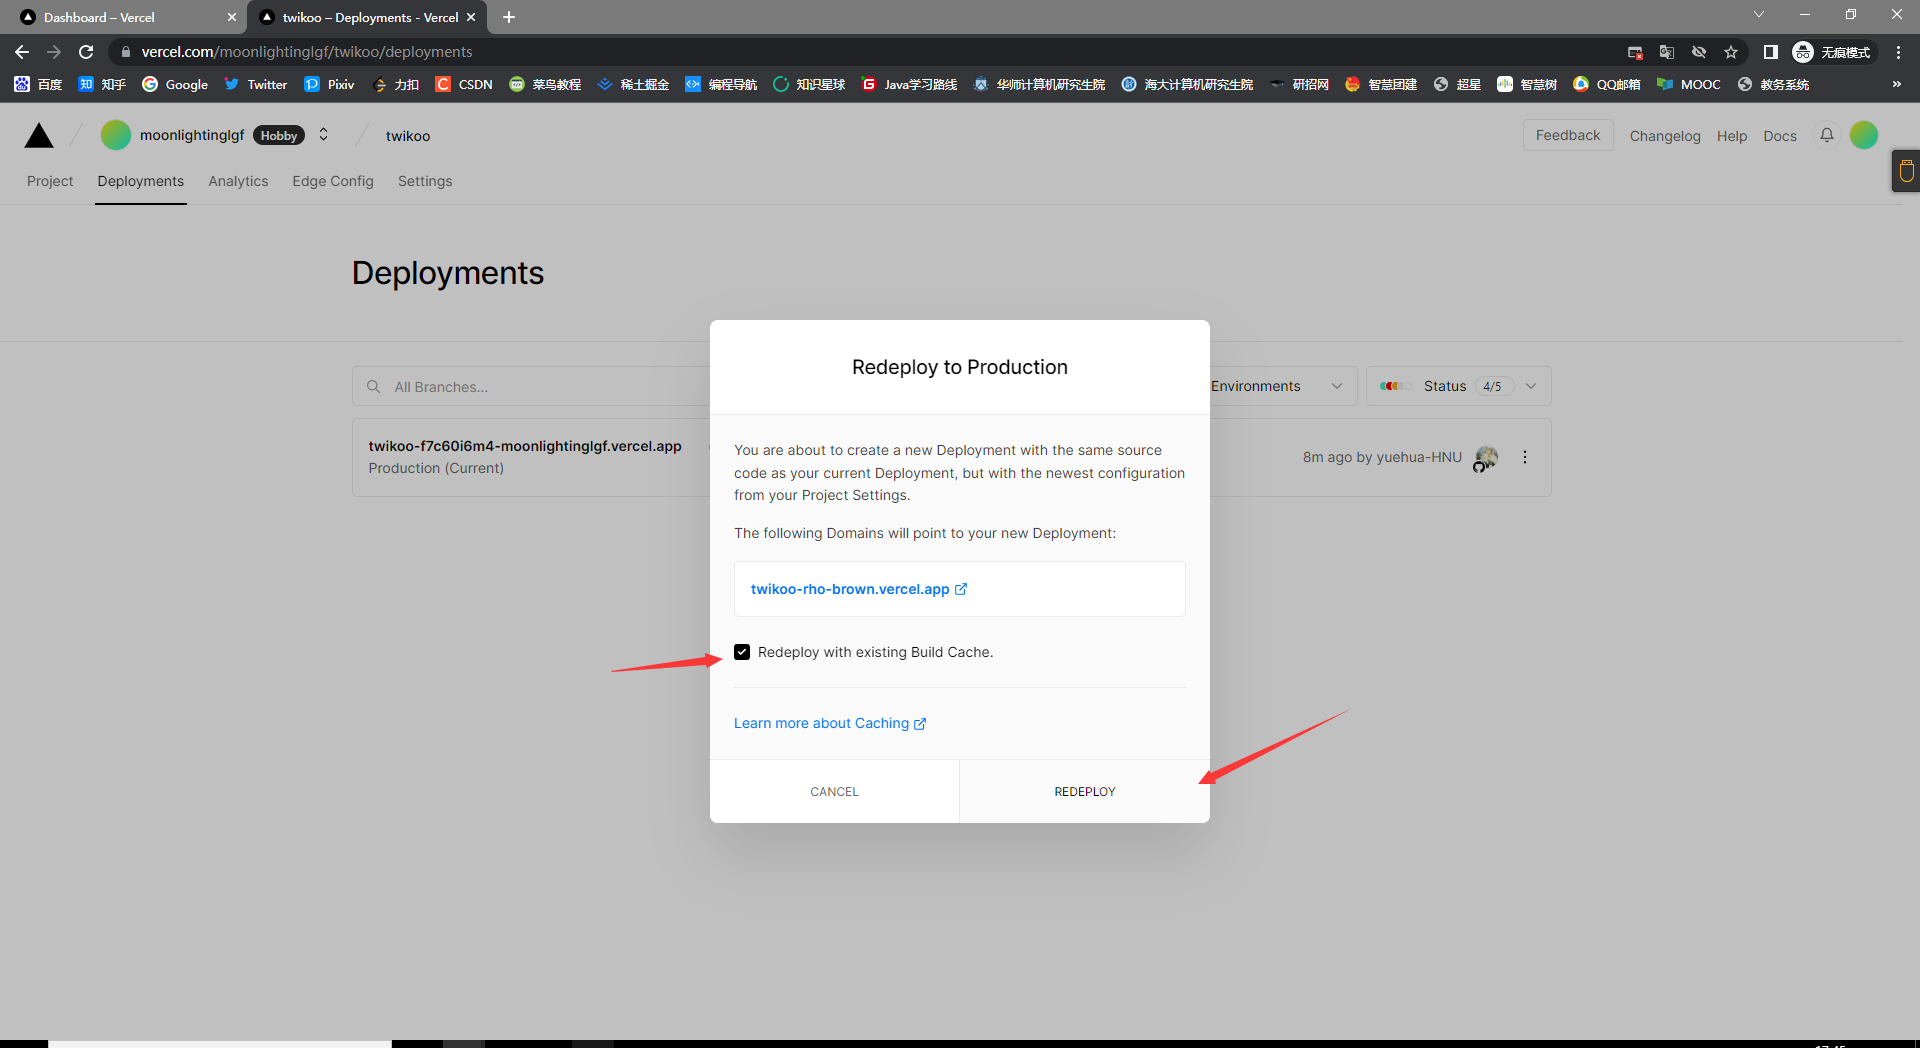Open the notifications bell

pos(1826,135)
